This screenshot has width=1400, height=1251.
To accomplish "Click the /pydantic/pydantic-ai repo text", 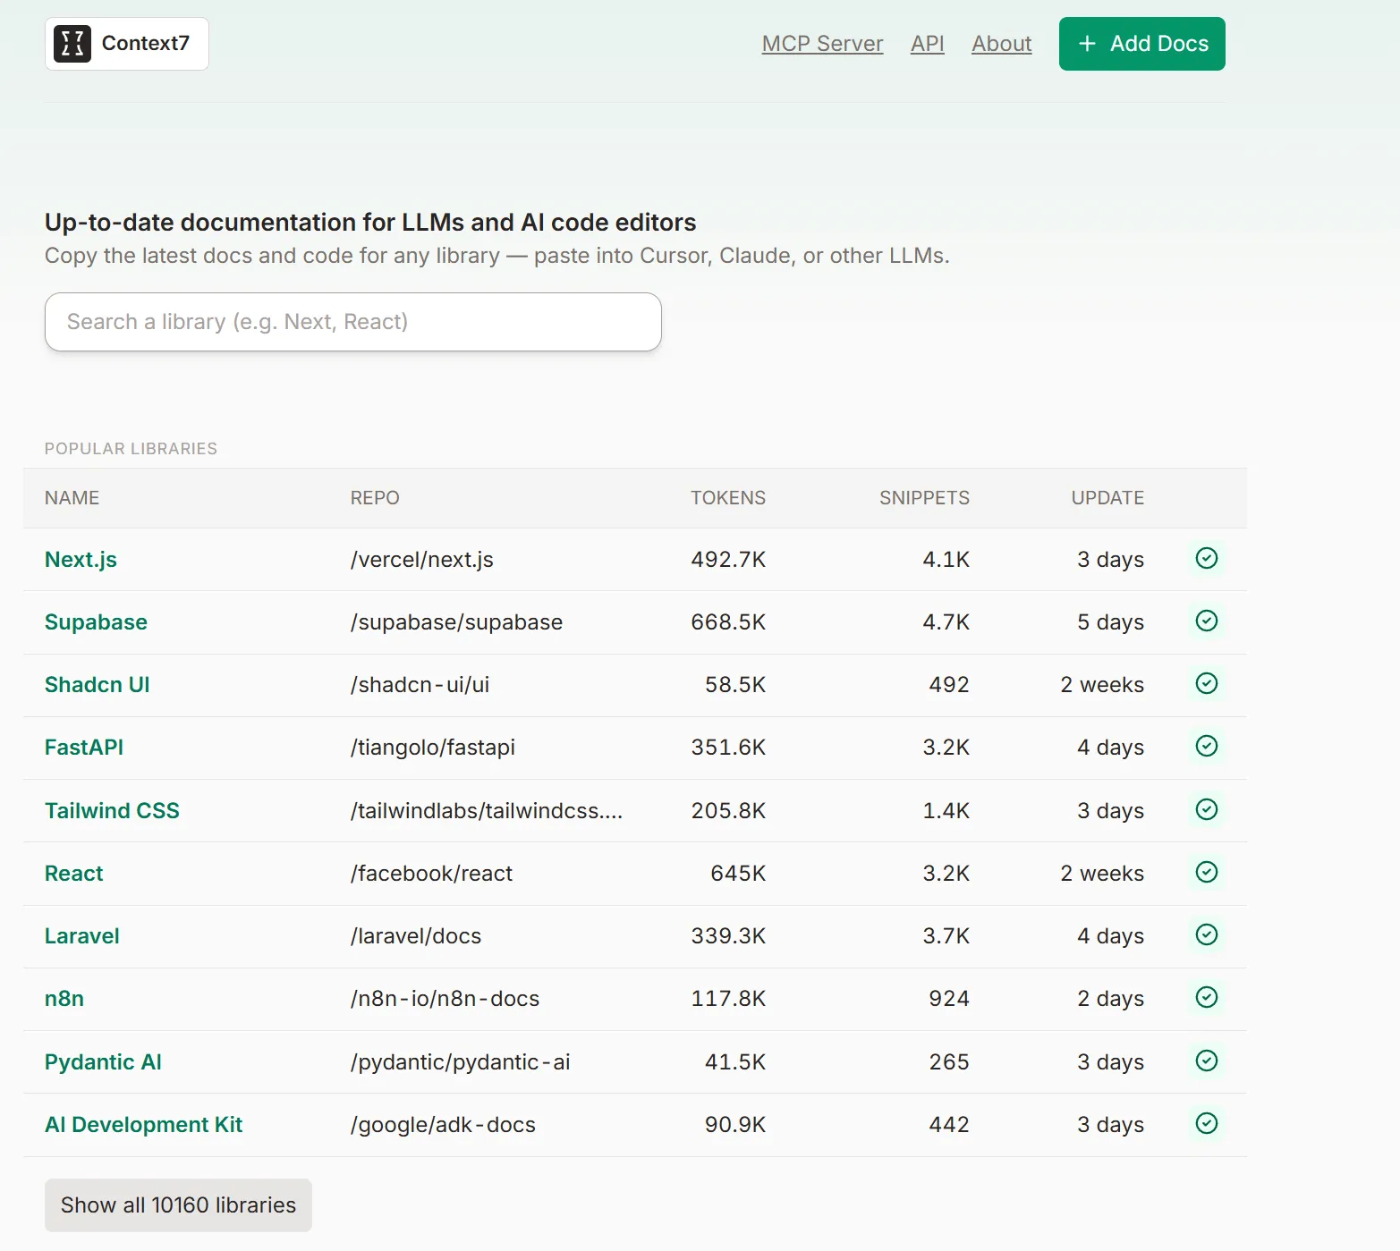I will point(460,1062).
